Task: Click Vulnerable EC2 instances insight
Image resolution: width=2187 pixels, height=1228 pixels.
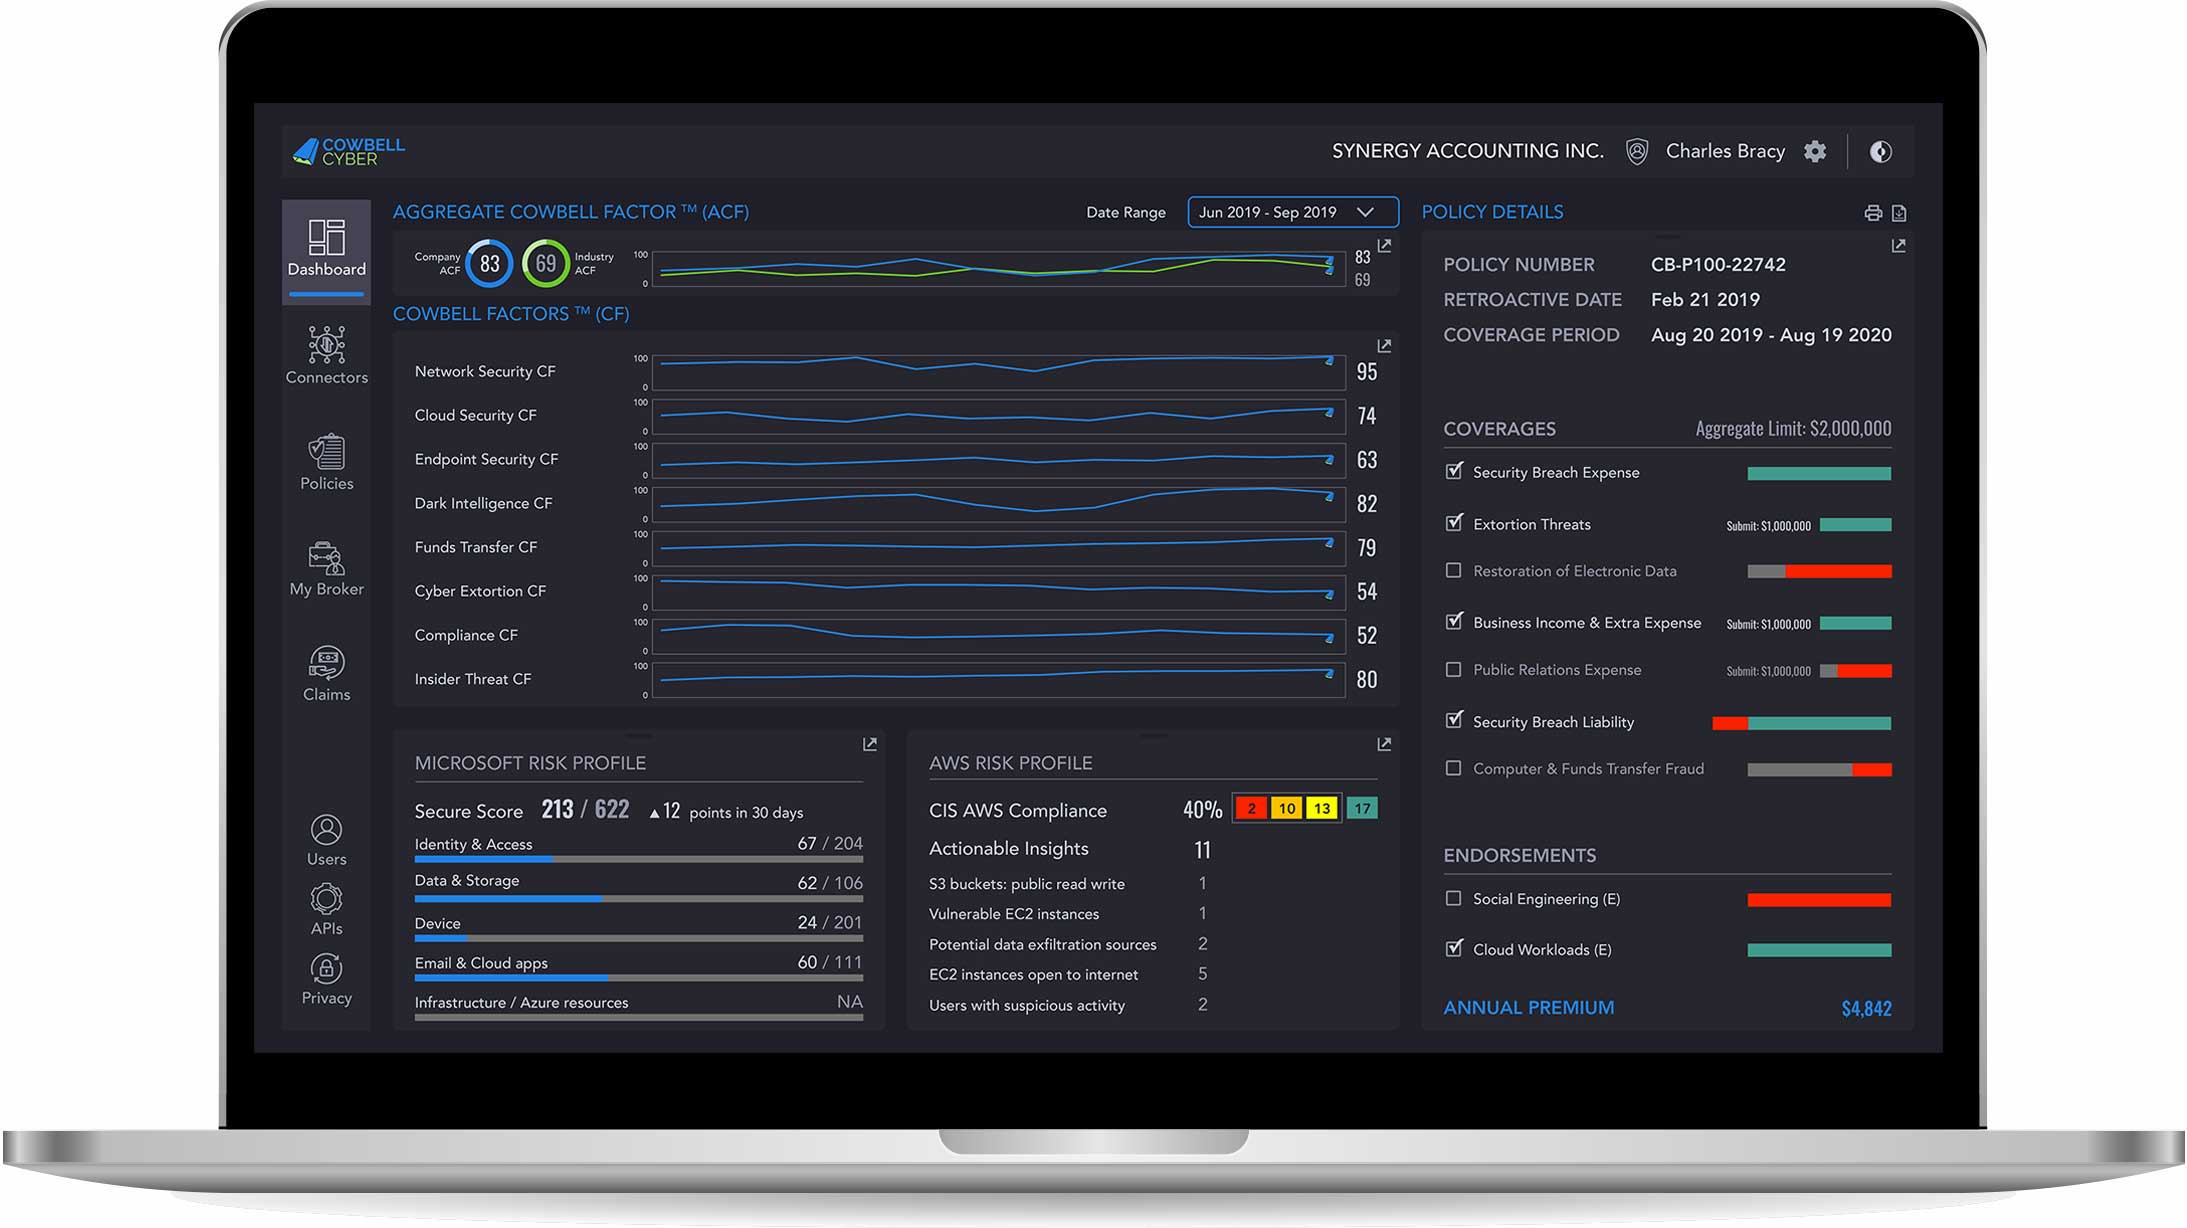Action: point(1014,914)
